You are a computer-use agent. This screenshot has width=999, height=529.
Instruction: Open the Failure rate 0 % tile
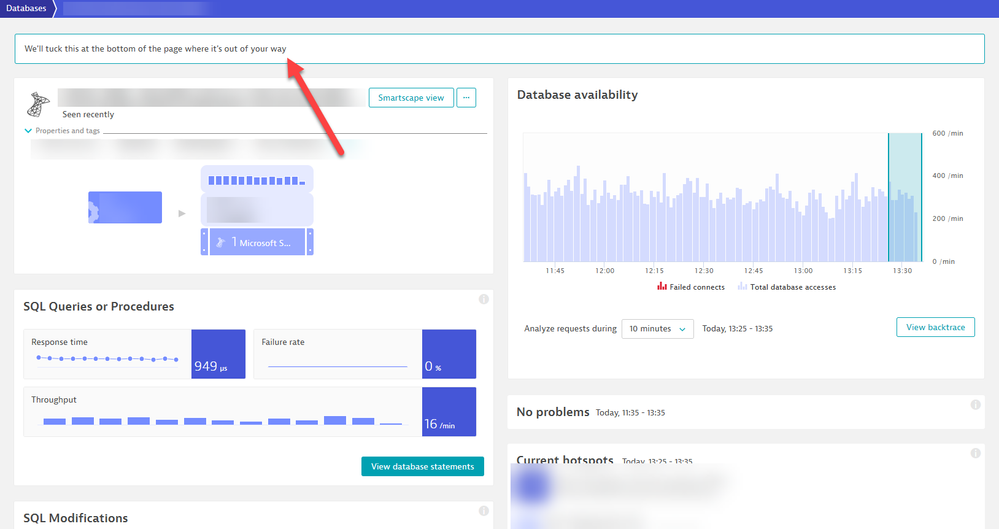(x=449, y=354)
